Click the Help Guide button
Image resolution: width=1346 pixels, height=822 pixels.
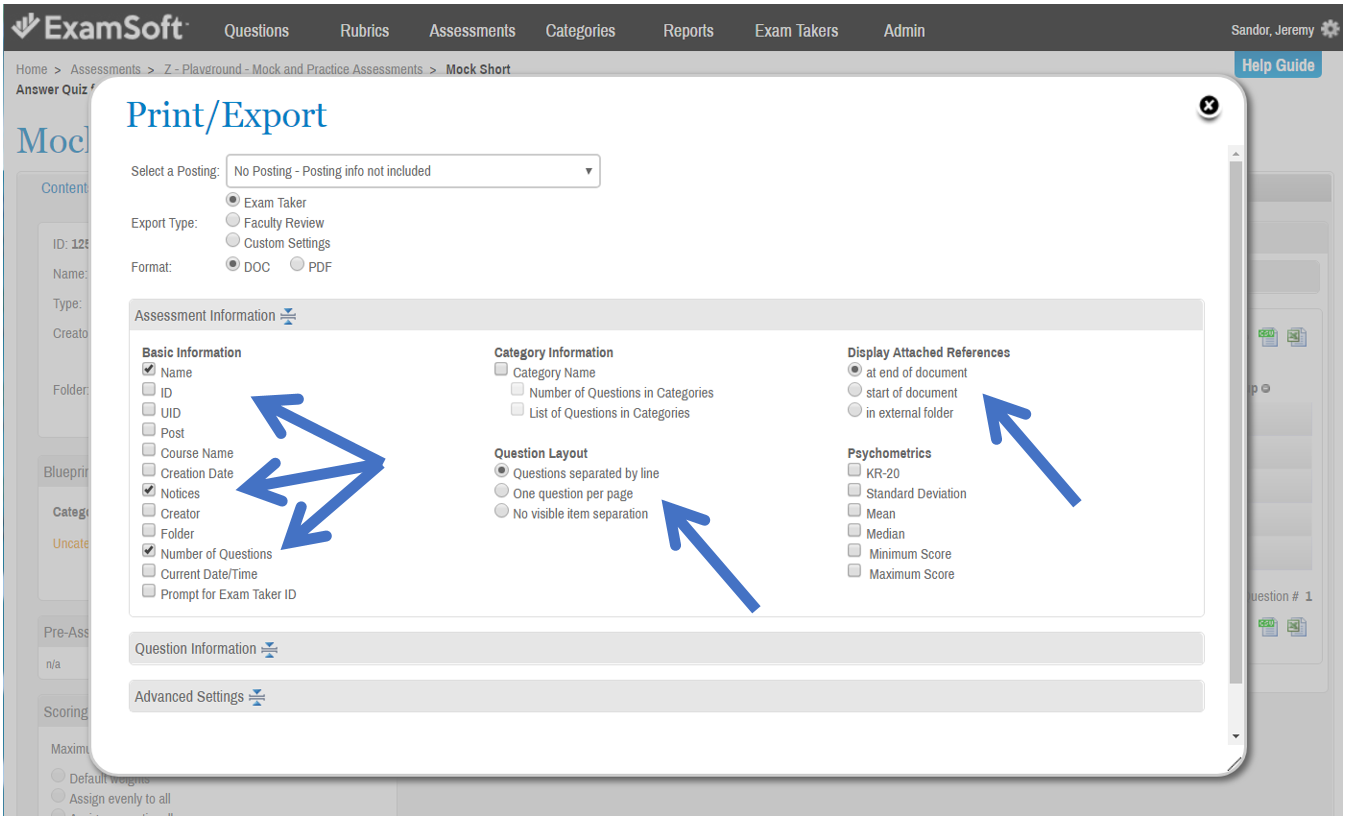(x=1277, y=65)
